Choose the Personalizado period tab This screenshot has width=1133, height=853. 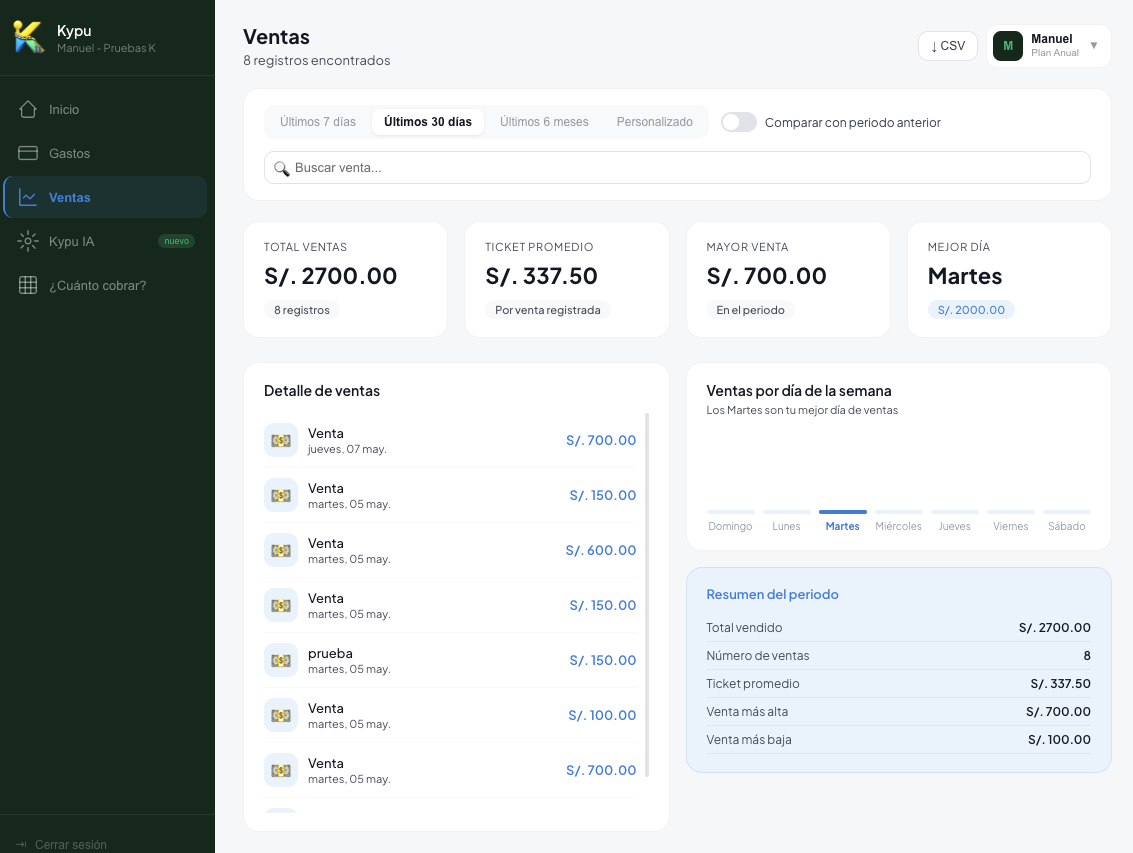655,121
